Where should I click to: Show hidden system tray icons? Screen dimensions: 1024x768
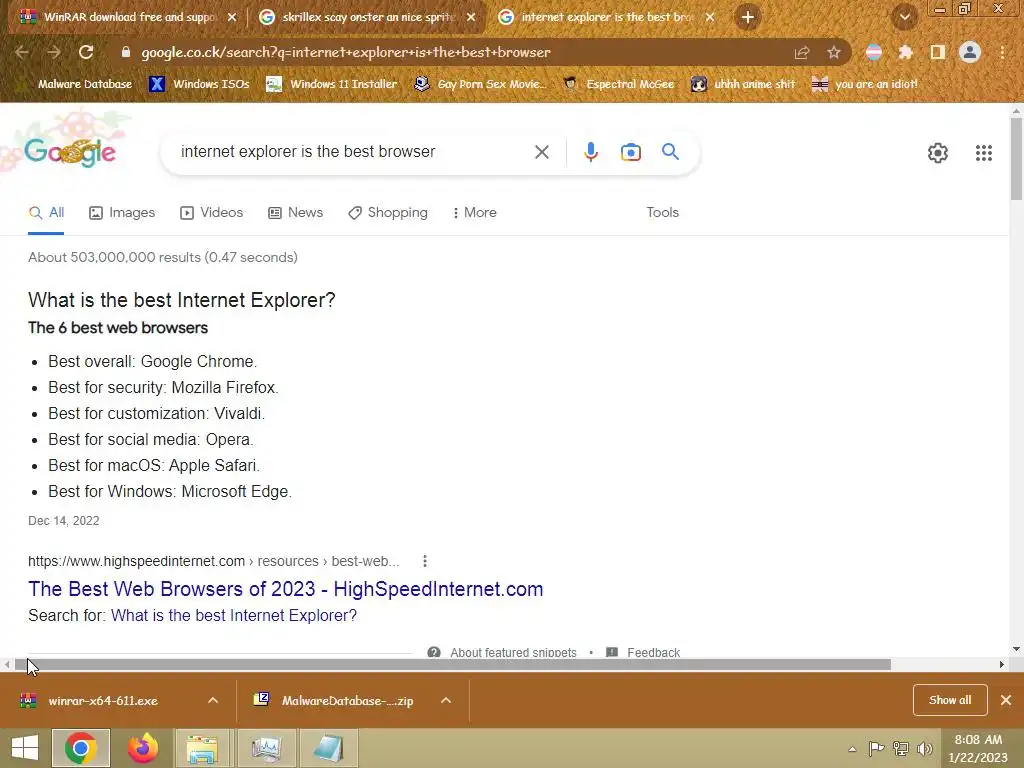pos(852,749)
